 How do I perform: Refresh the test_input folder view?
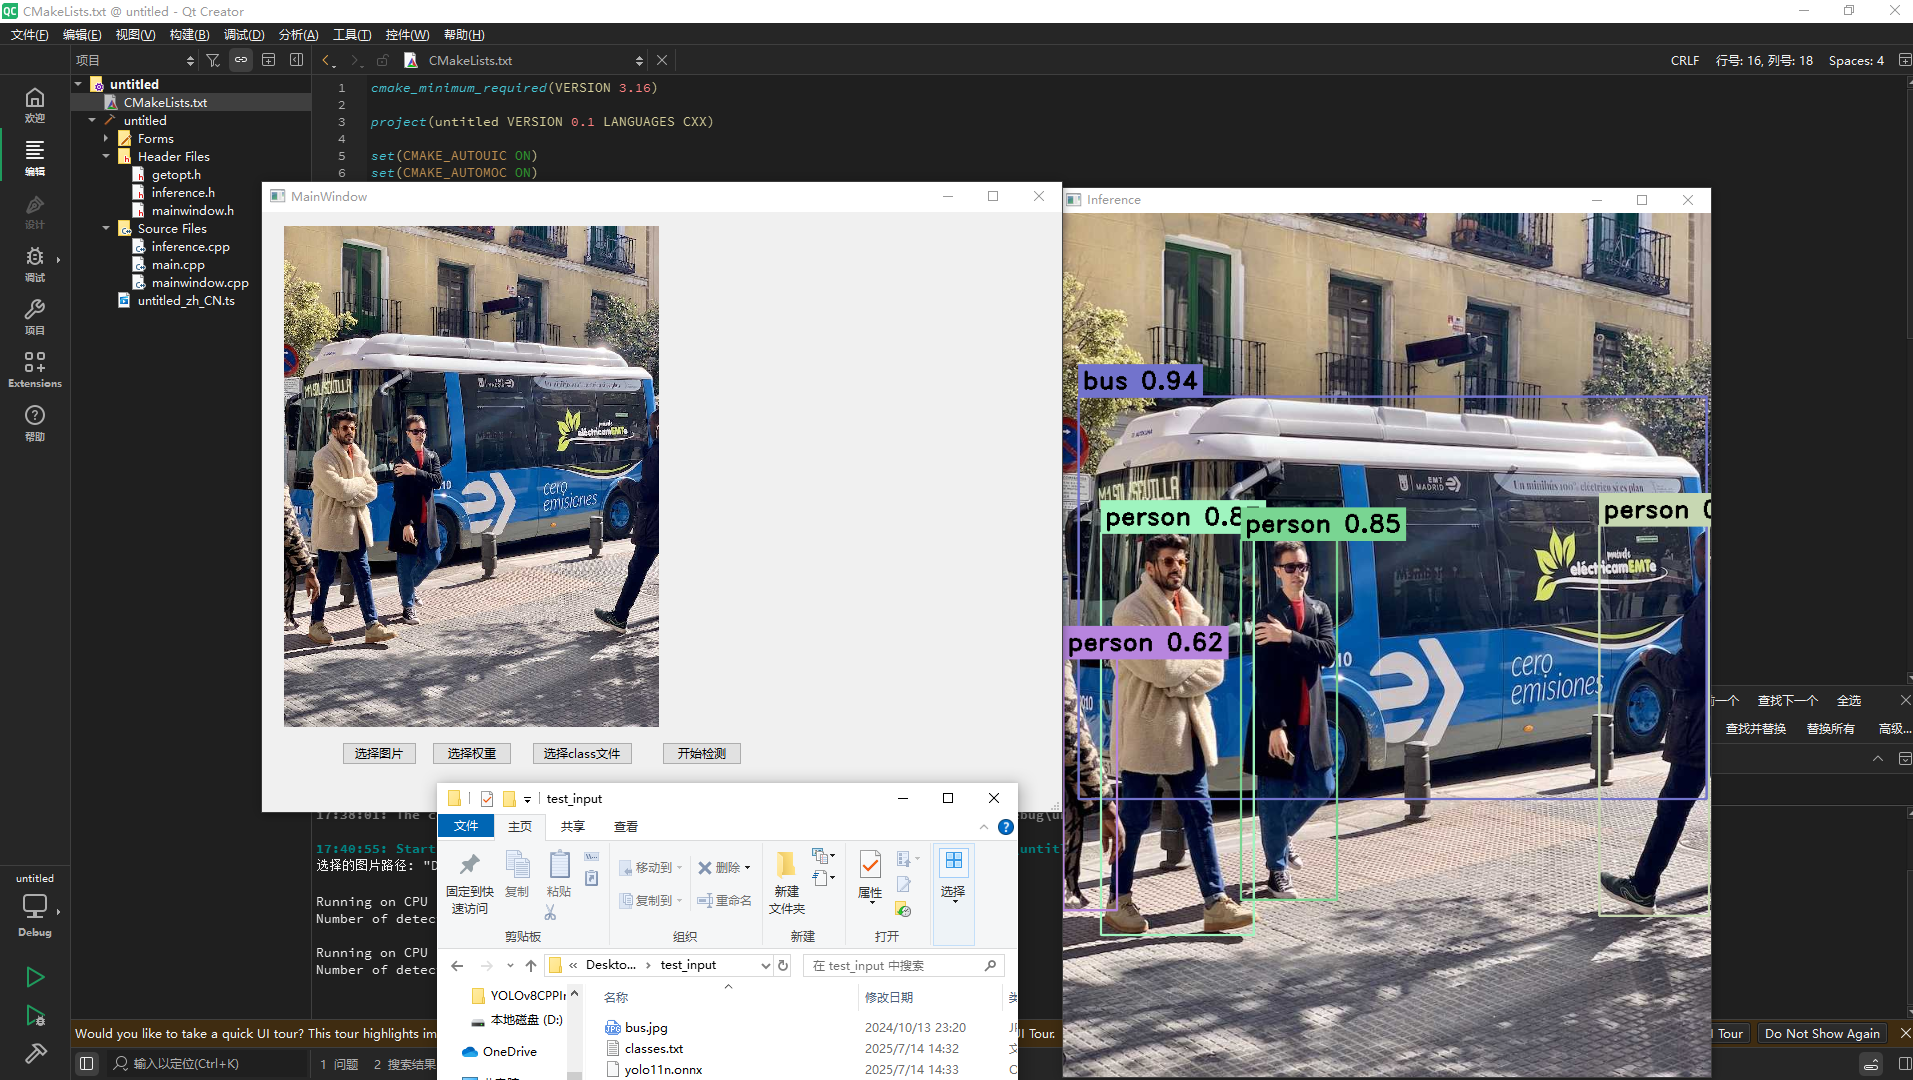click(x=783, y=965)
